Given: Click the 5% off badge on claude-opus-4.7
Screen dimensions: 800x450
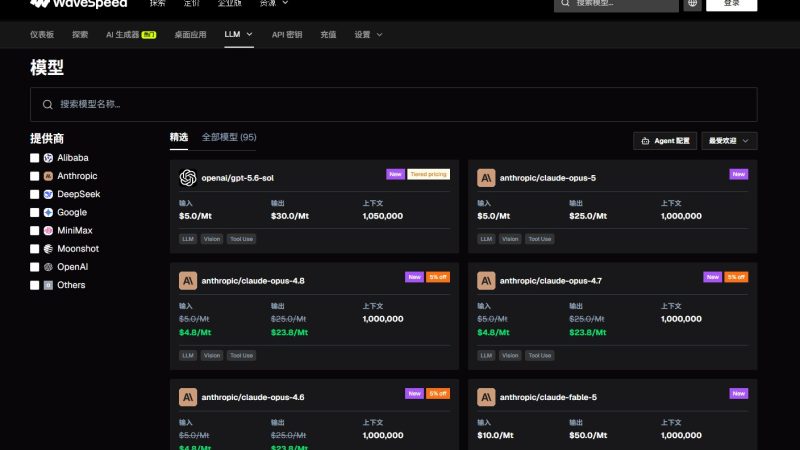Looking at the screenshot, I should (x=736, y=277).
